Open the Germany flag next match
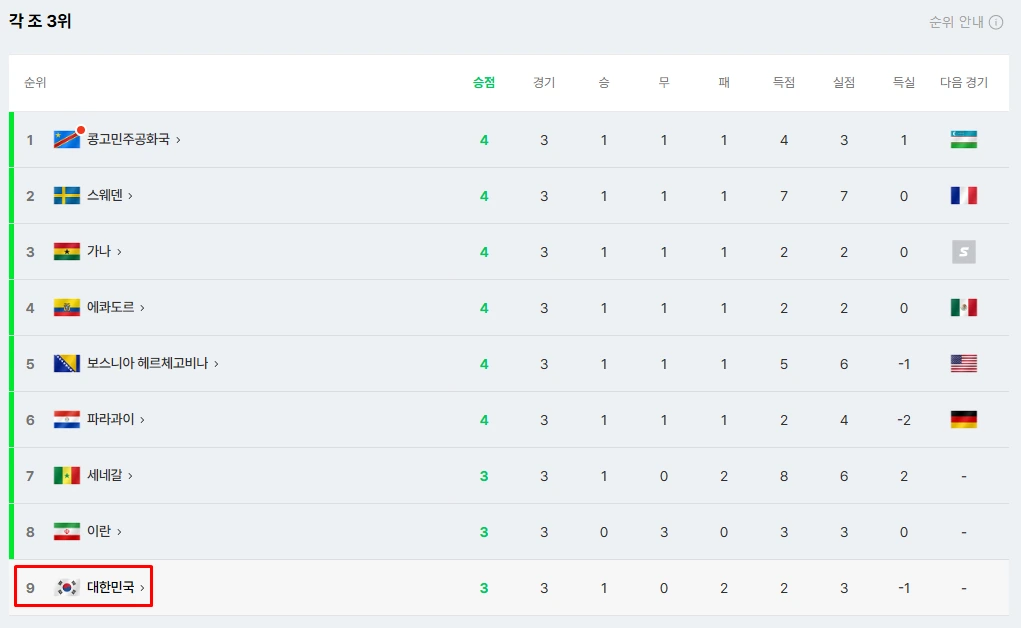 tap(964, 420)
